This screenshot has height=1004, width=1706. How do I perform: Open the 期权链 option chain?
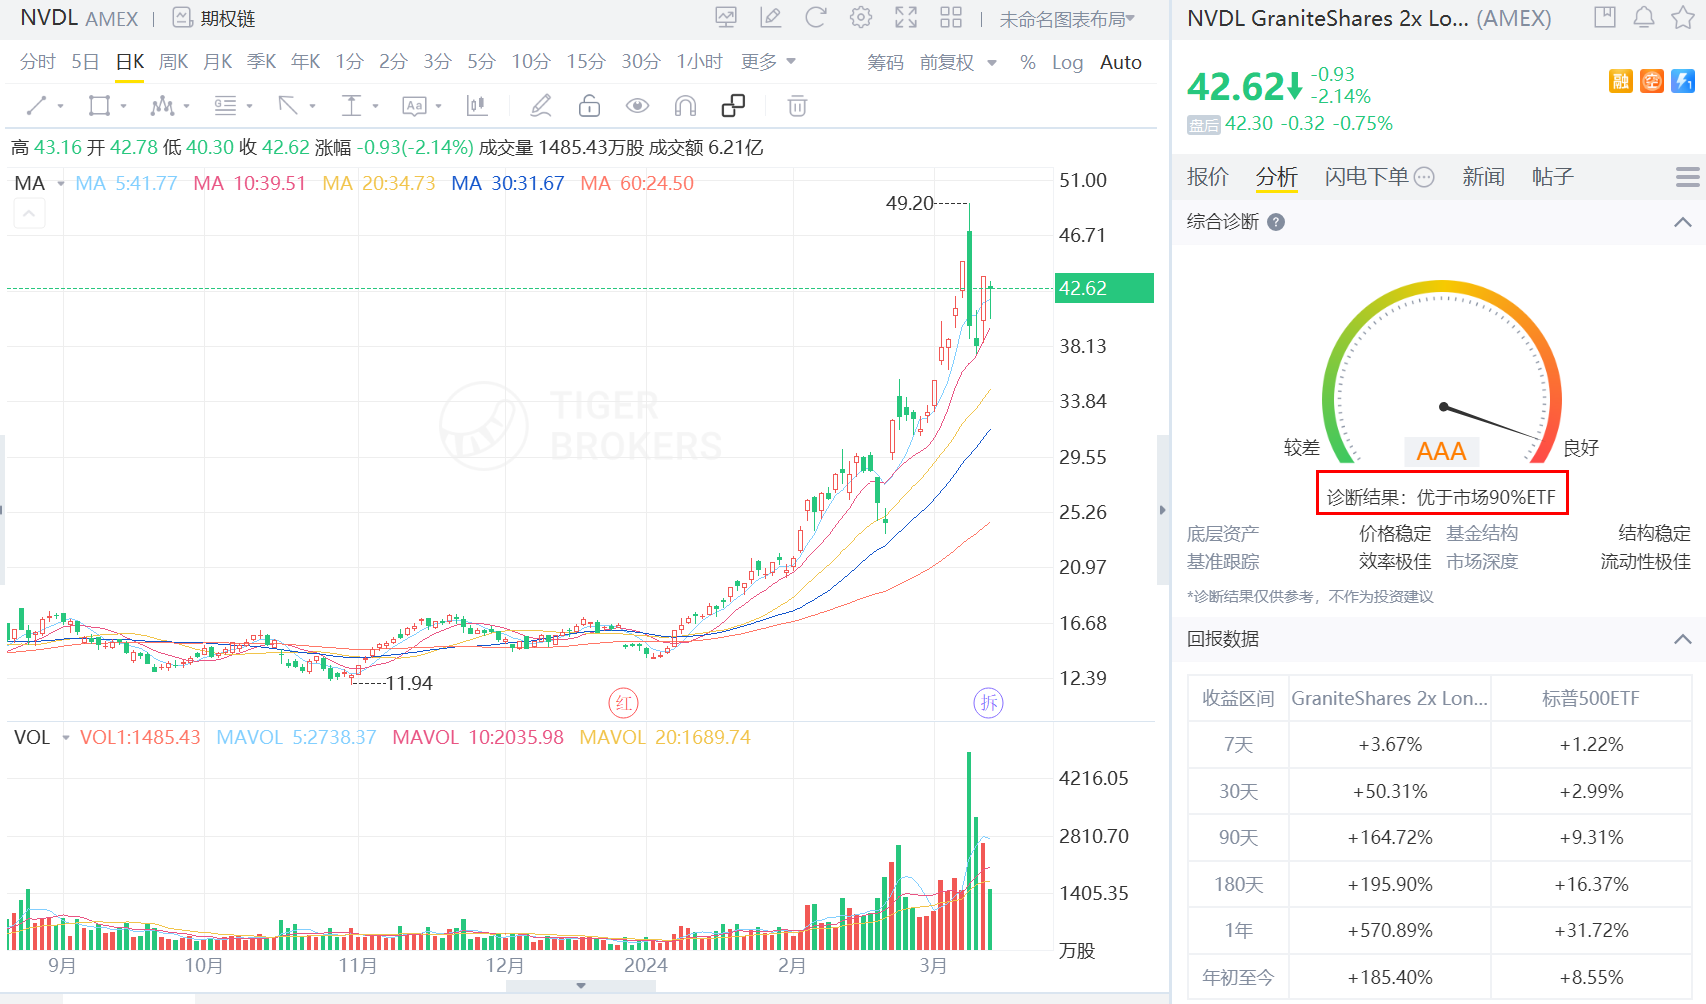(x=214, y=18)
